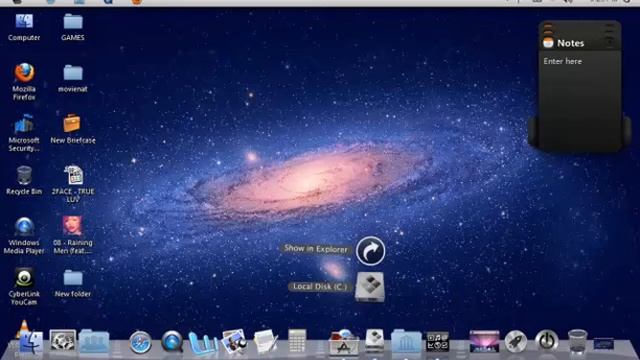Click the Finder icon in the dock
This screenshot has height=360, width=640.
point(30,343)
